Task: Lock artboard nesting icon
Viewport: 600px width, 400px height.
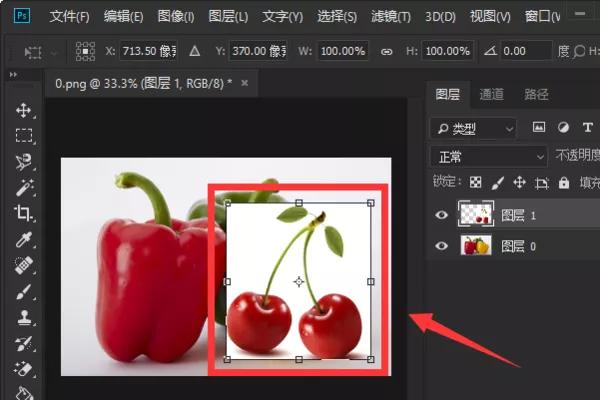Action: (541, 183)
